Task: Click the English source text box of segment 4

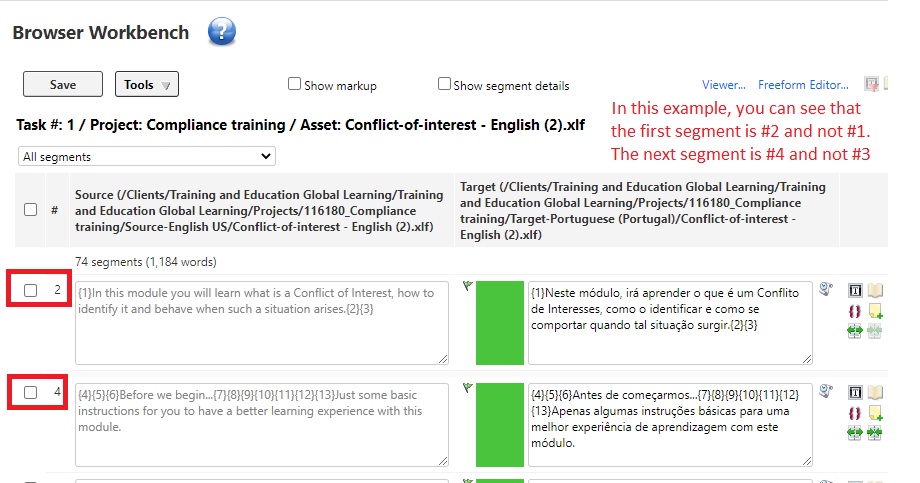Action: [262, 425]
